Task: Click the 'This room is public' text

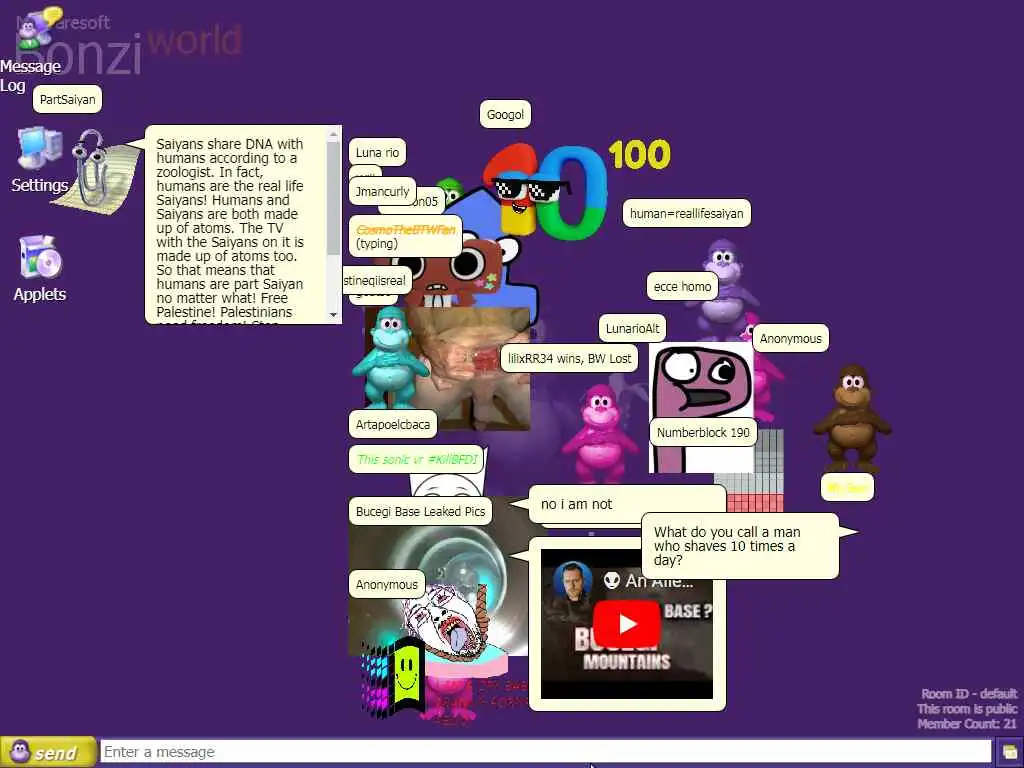Action: pyautogui.click(x=967, y=709)
